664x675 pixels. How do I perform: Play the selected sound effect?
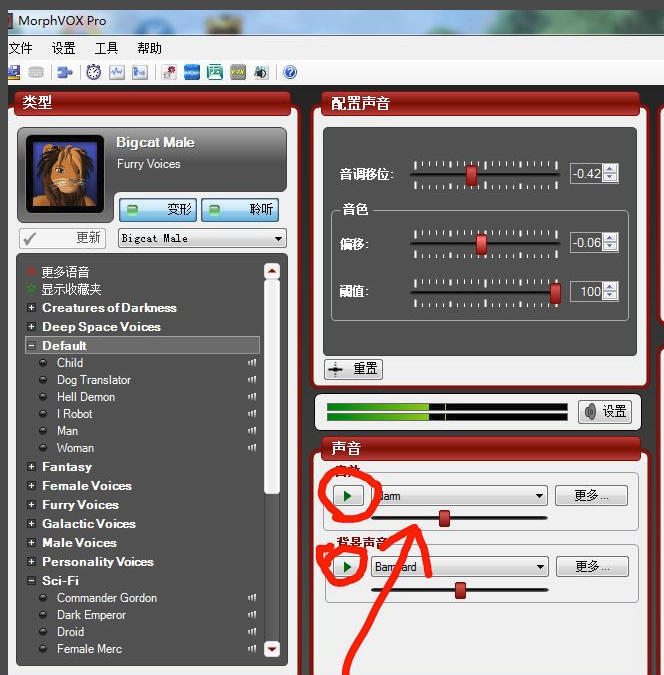pos(348,496)
